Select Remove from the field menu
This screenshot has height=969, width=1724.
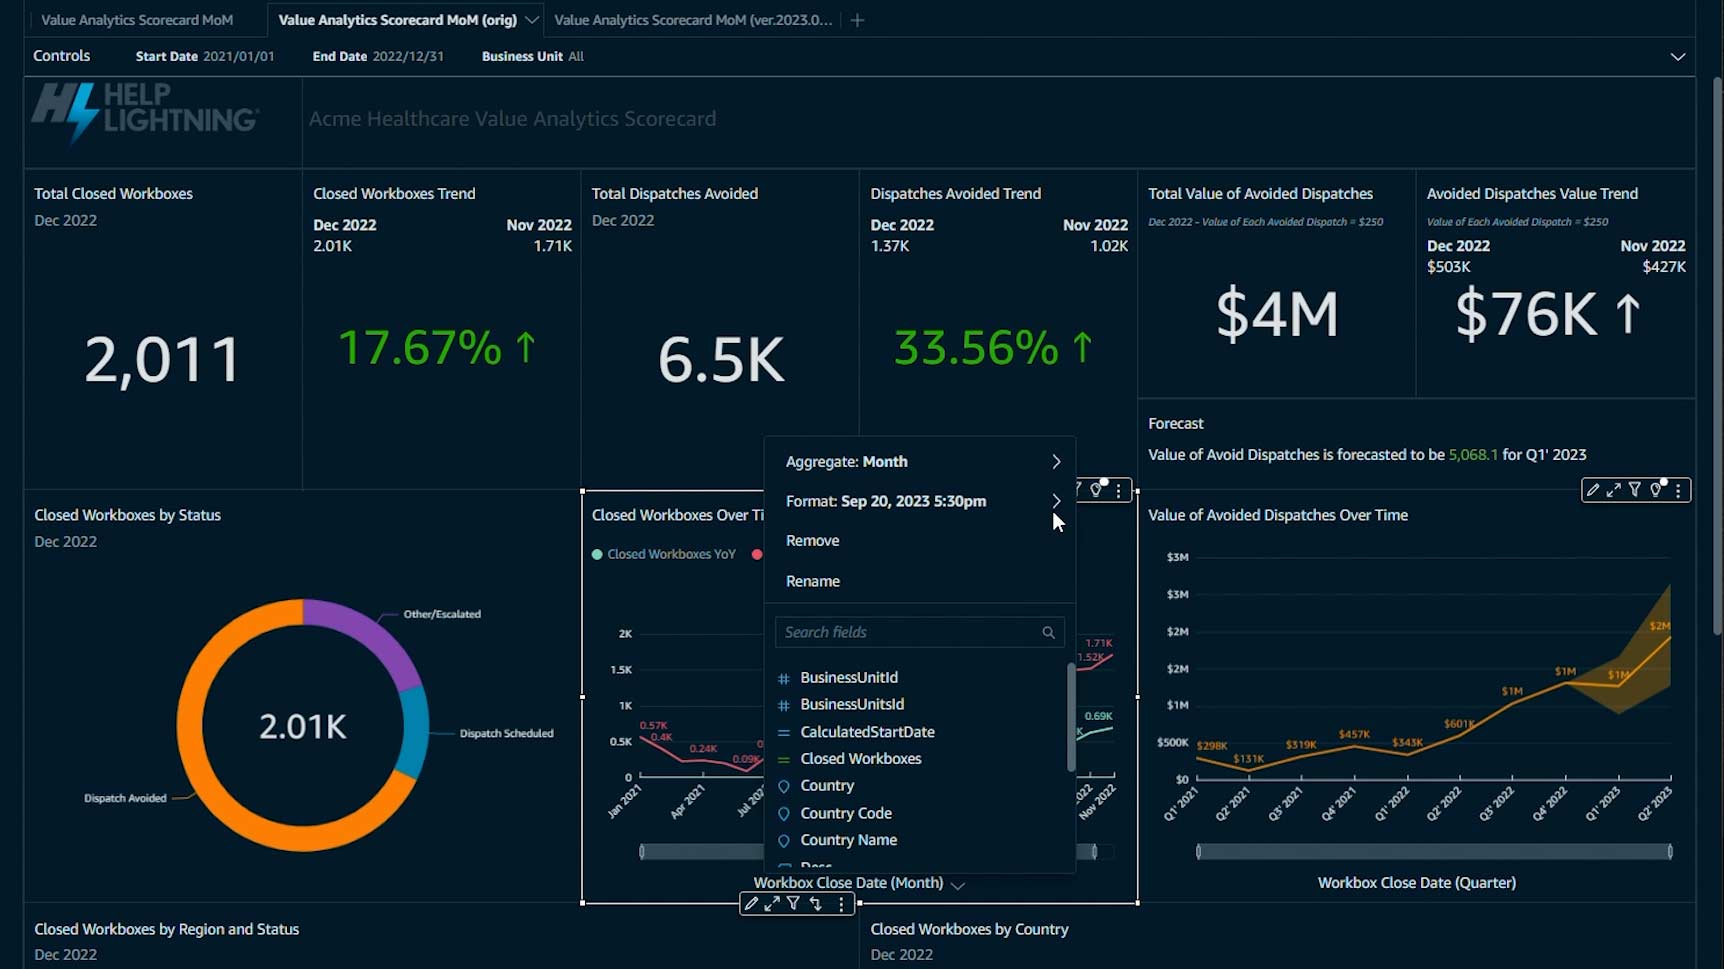pos(812,541)
